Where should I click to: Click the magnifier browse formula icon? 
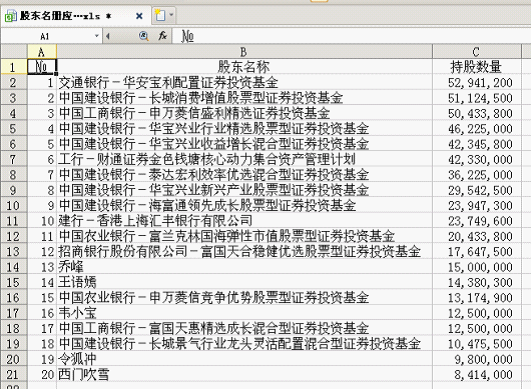pos(144,36)
